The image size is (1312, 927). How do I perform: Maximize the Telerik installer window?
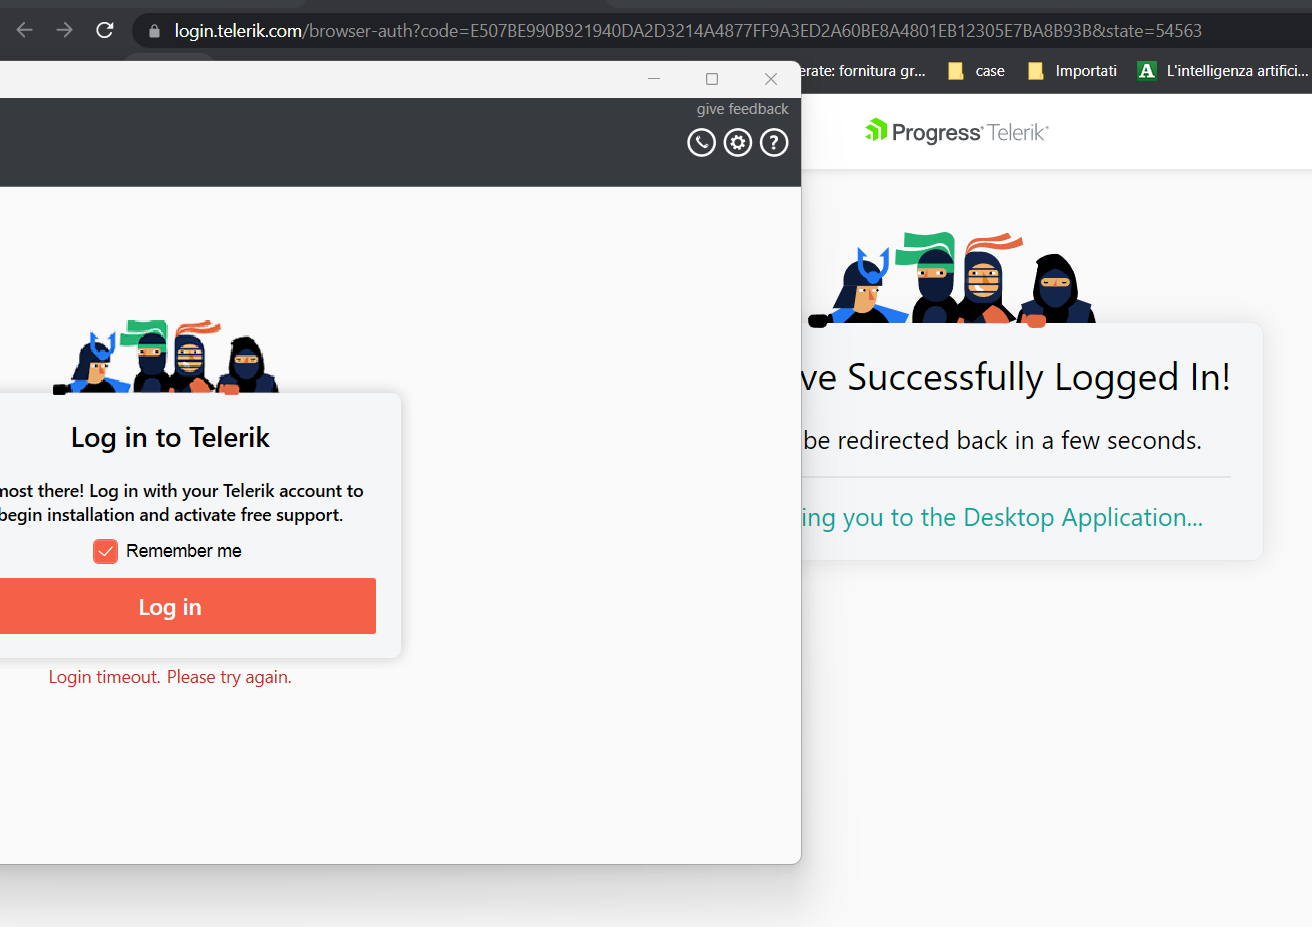click(x=712, y=79)
